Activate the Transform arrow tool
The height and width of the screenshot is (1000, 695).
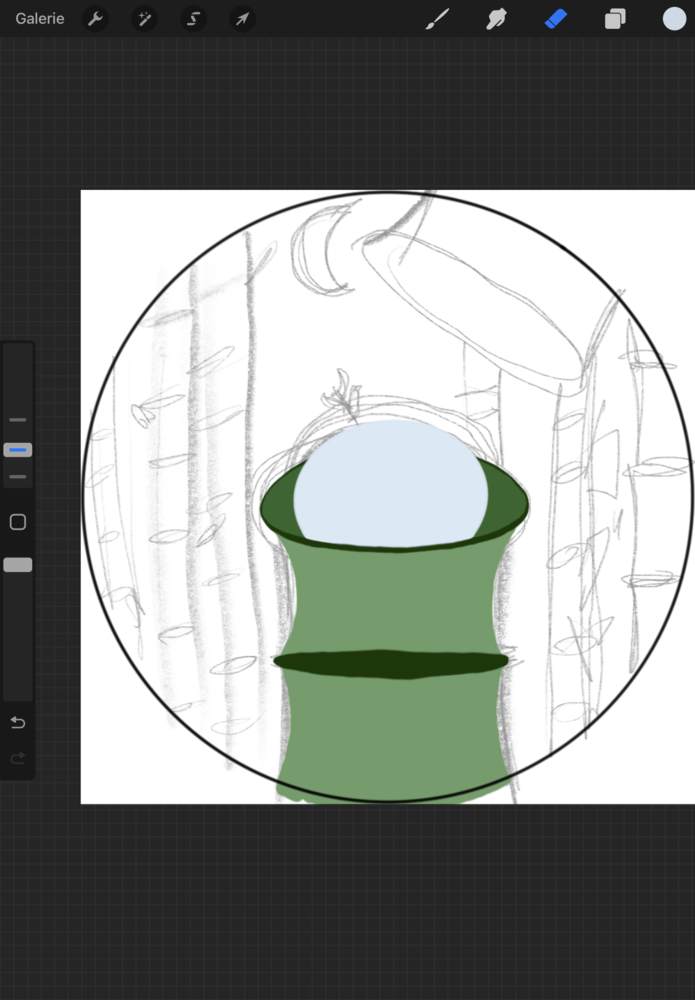[x=242, y=19]
